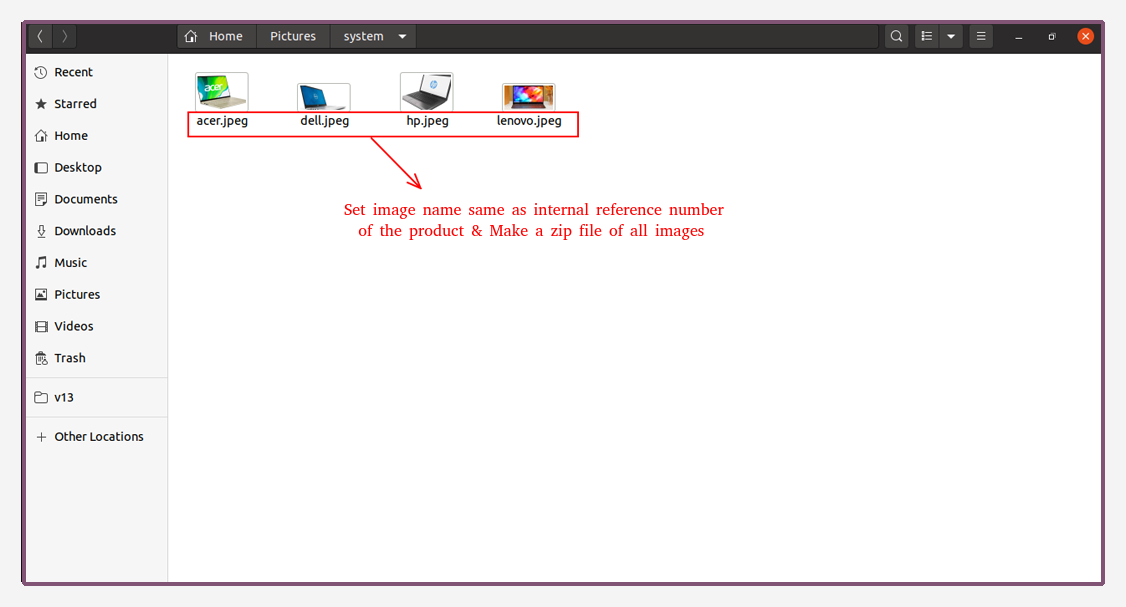Image resolution: width=1126 pixels, height=607 pixels.
Task: Go to Pictures in the path bar
Action: point(293,37)
